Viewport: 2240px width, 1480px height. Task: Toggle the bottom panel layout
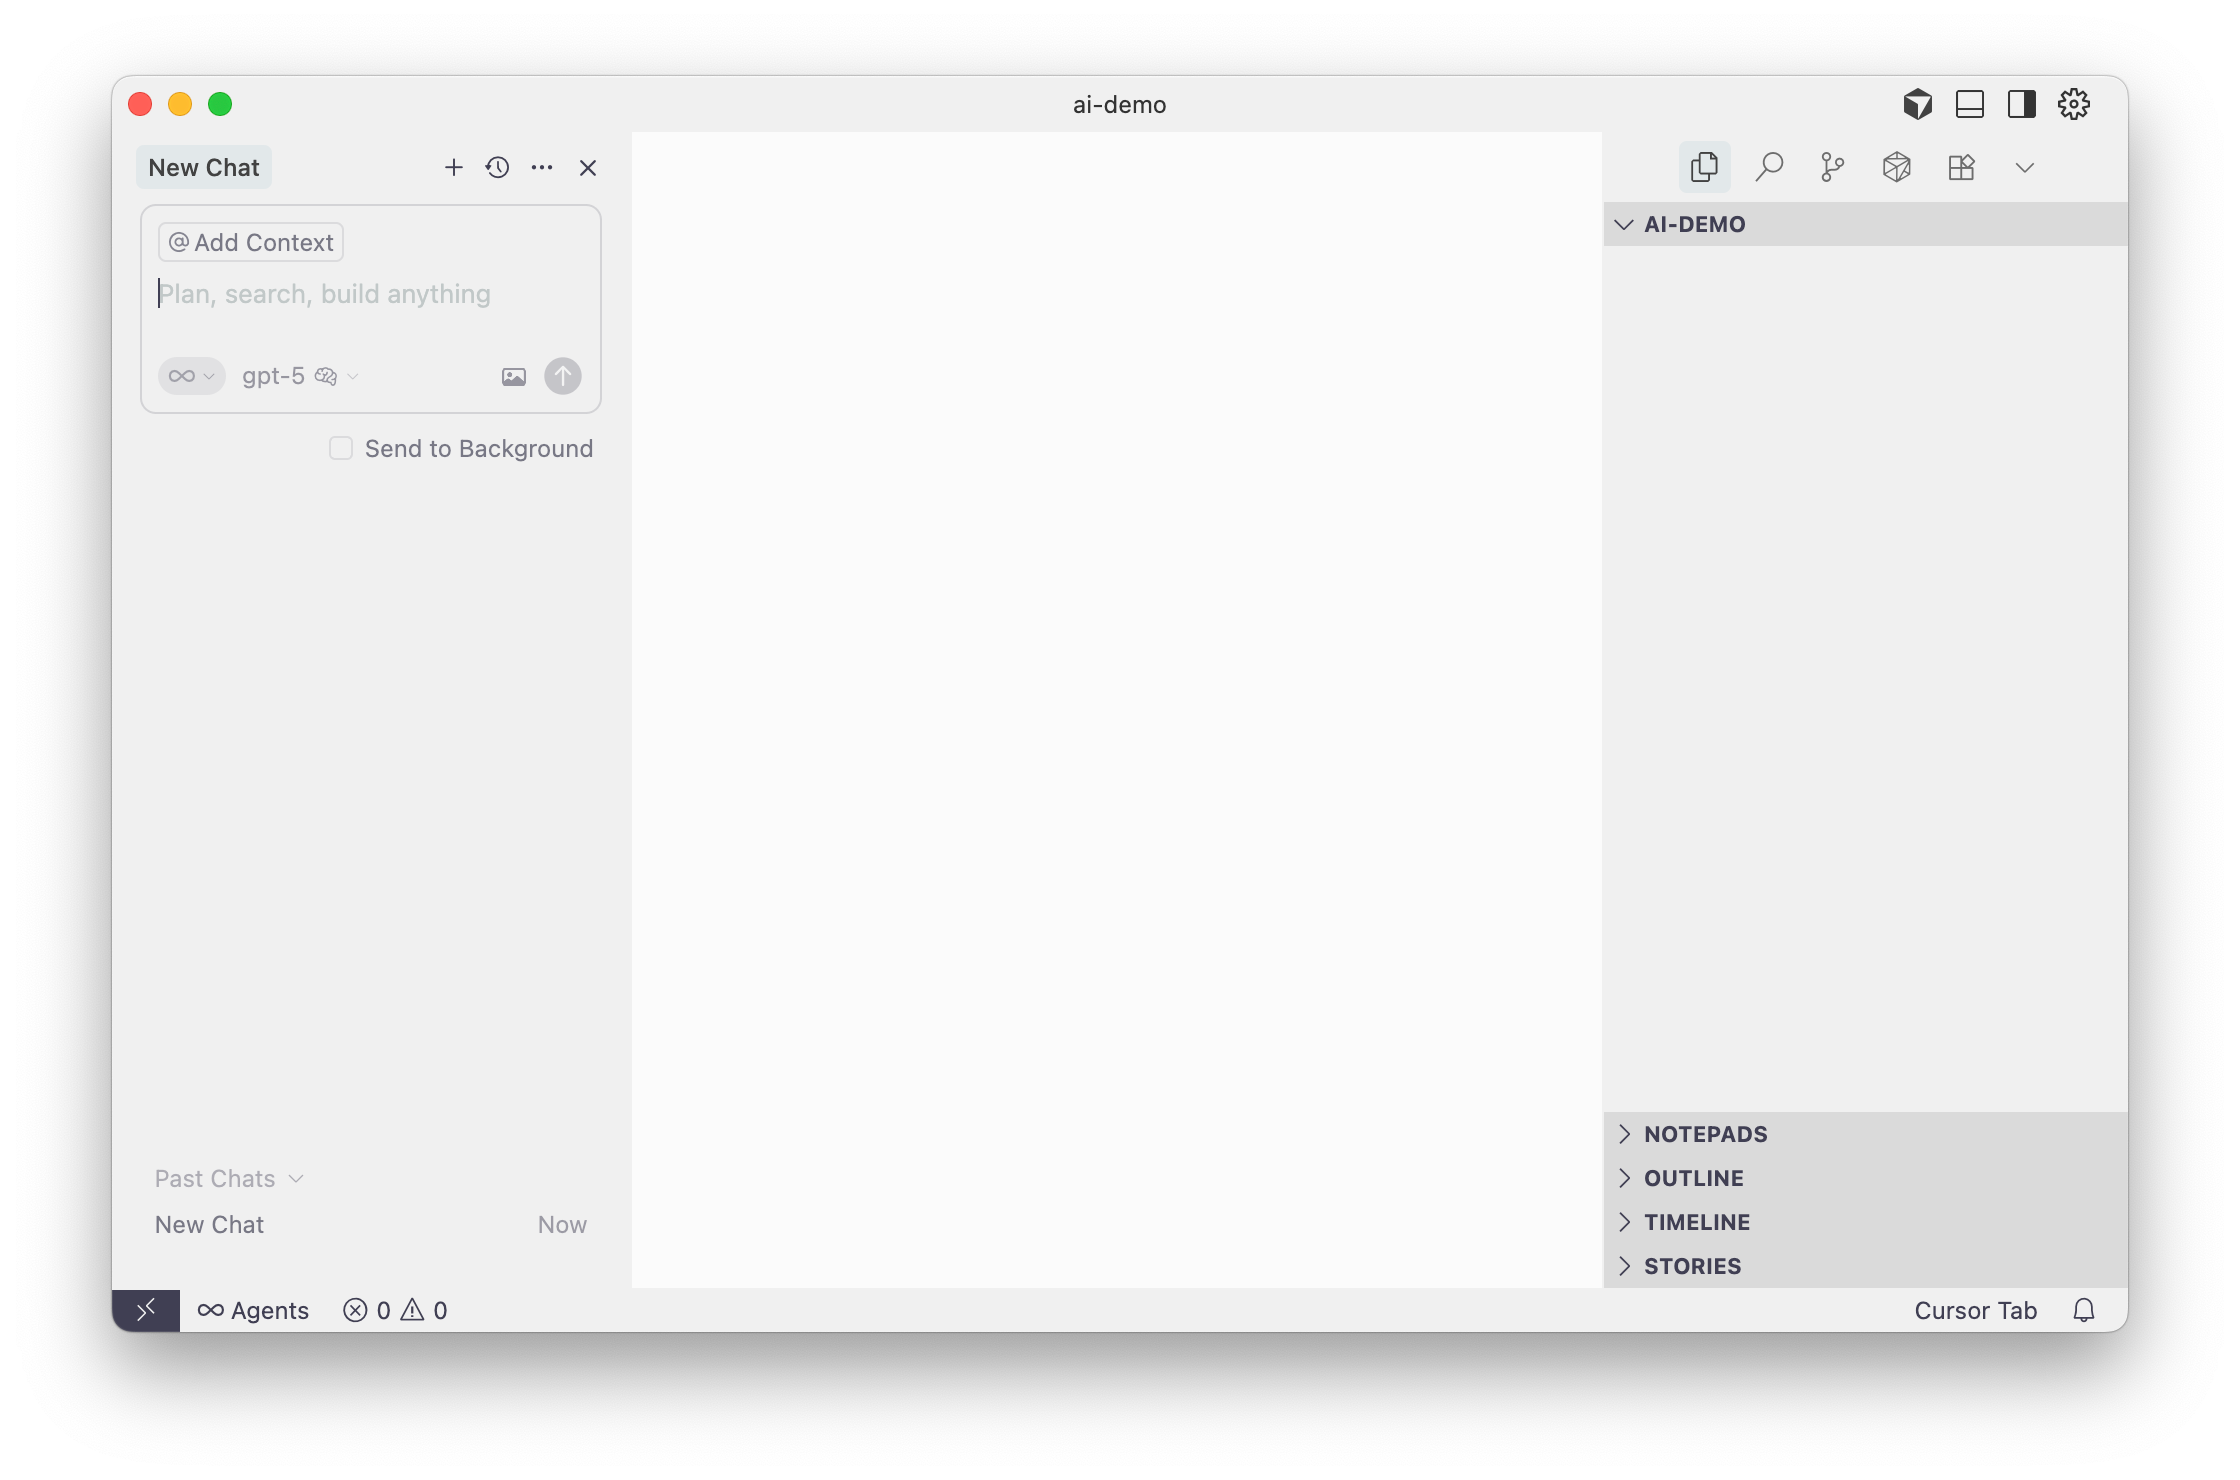(x=1970, y=104)
